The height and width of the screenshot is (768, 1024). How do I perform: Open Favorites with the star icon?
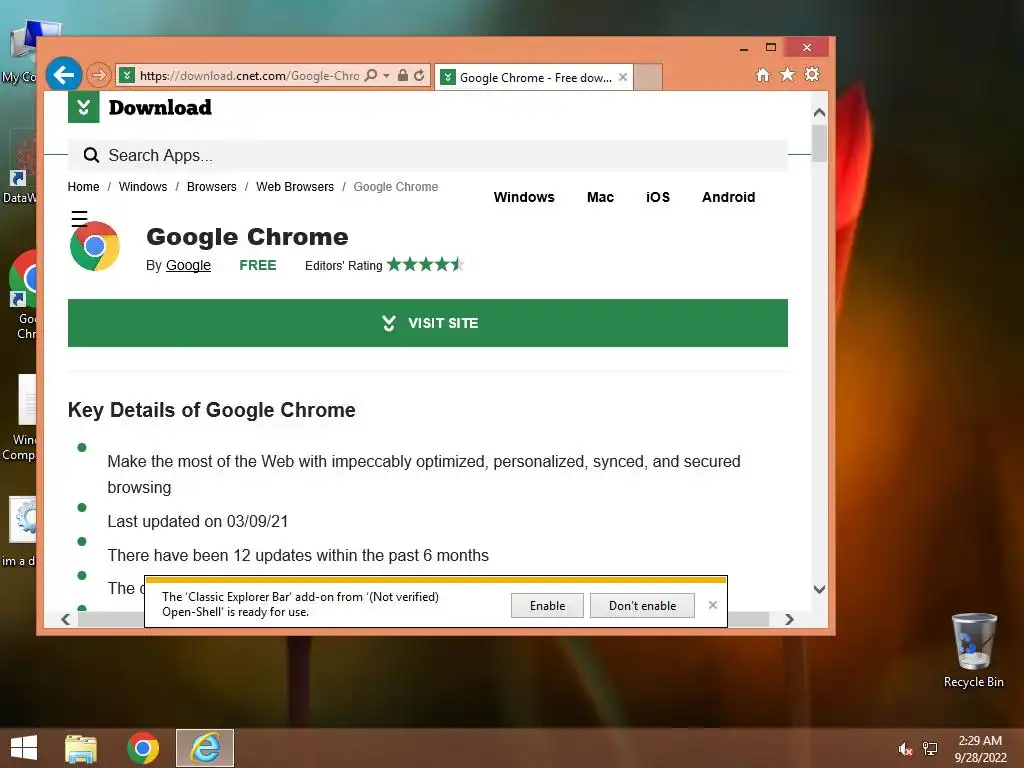tap(788, 74)
